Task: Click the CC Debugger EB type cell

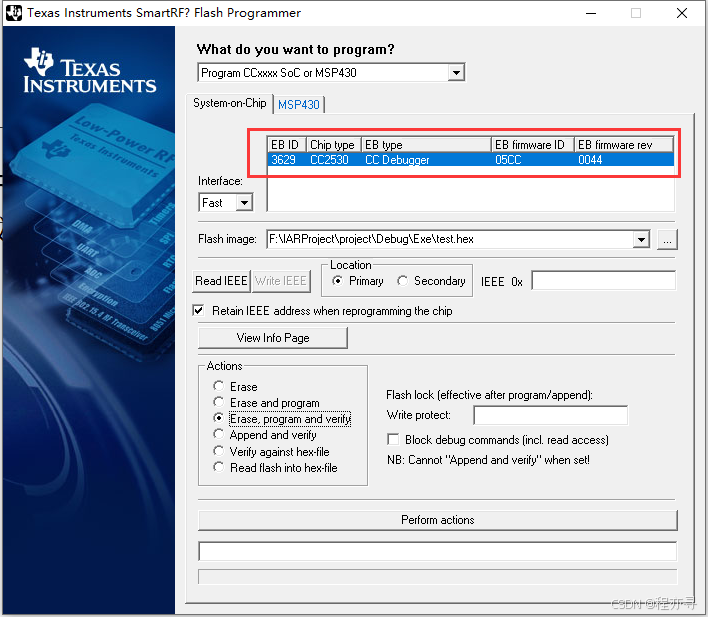Action: click(397, 160)
